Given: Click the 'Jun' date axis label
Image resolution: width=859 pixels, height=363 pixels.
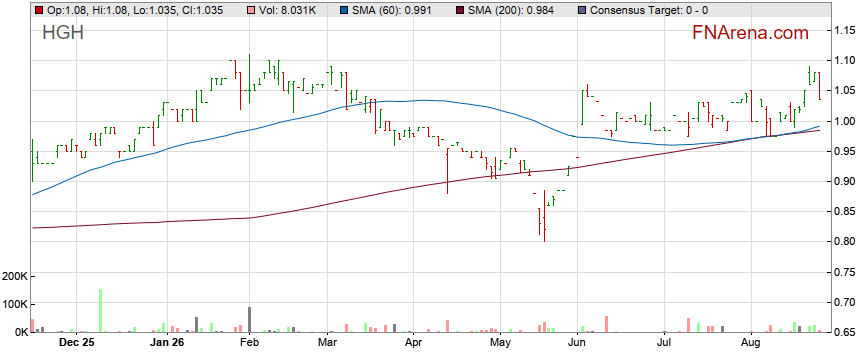Looking at the screenshot, I should tap(577, 343).
